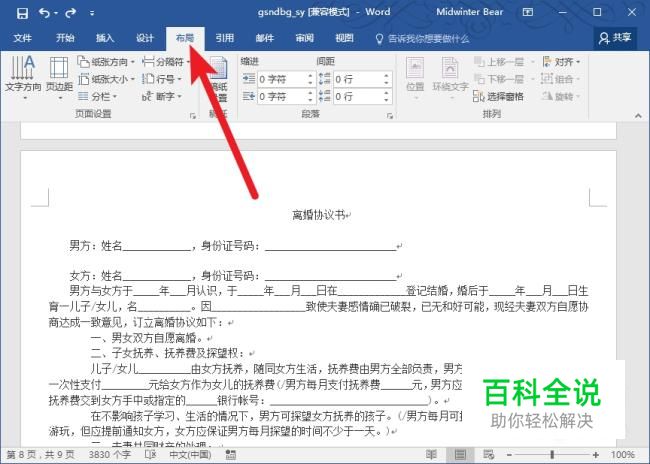Open 旋转 rotate dropdown
Viewport: 650px width, 464px height.
(561, 97)
